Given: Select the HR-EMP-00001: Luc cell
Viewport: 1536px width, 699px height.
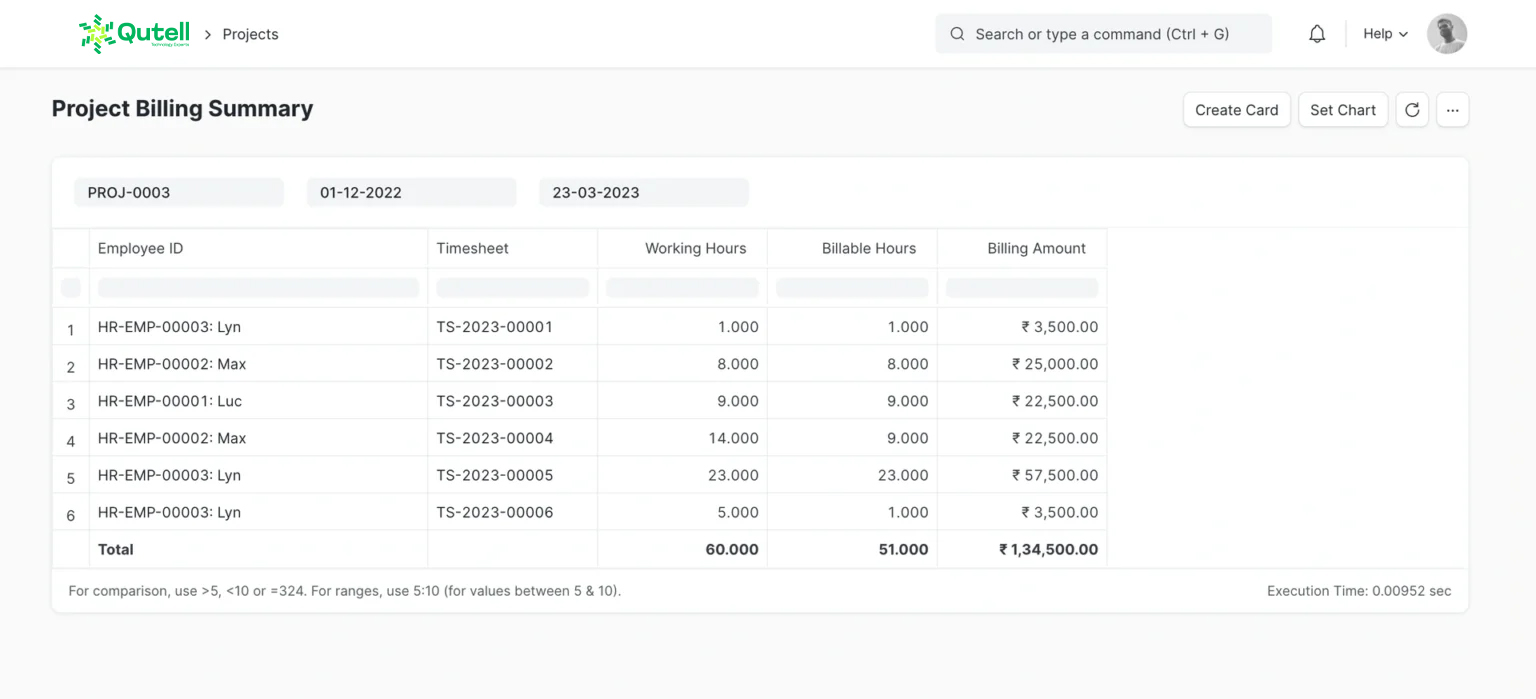Looking at the screenshot, I should (170, 401).
